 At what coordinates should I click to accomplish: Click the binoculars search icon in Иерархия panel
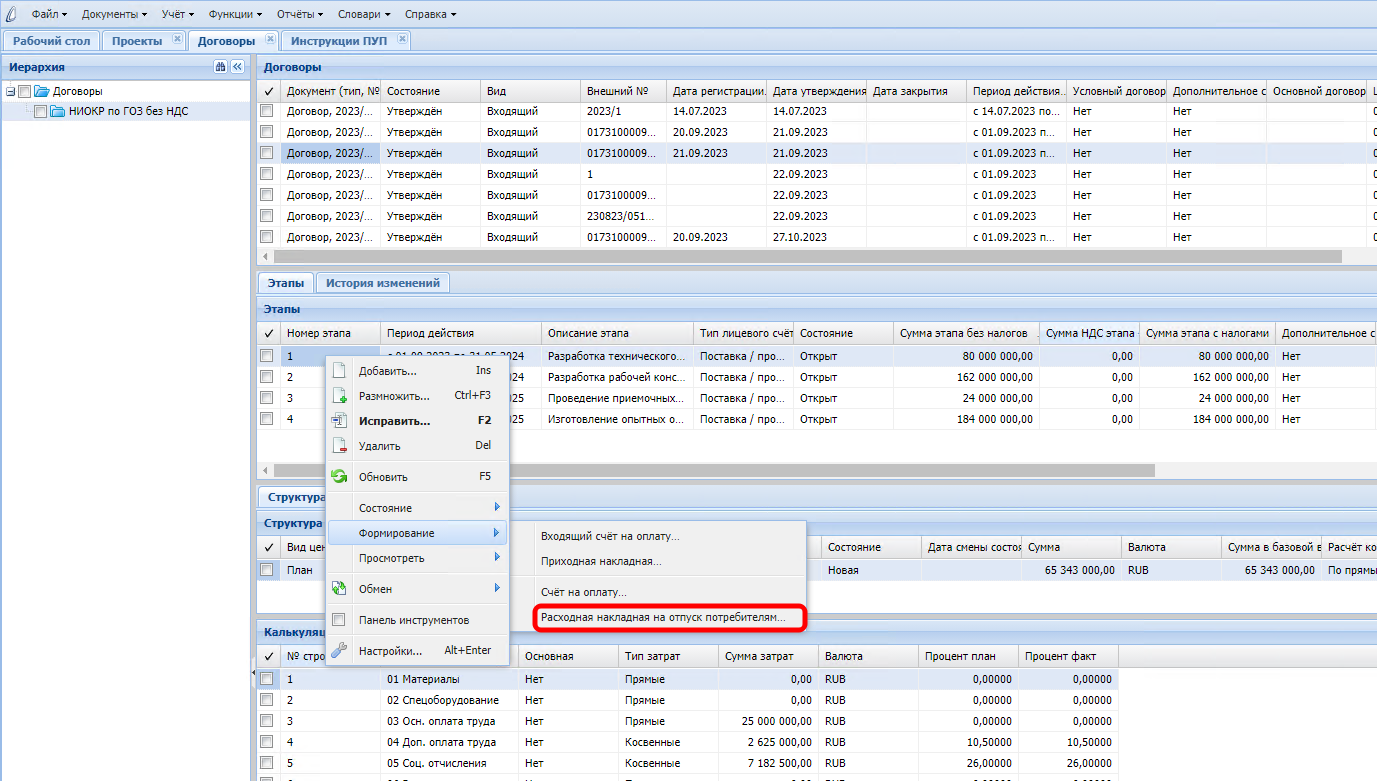220,67
